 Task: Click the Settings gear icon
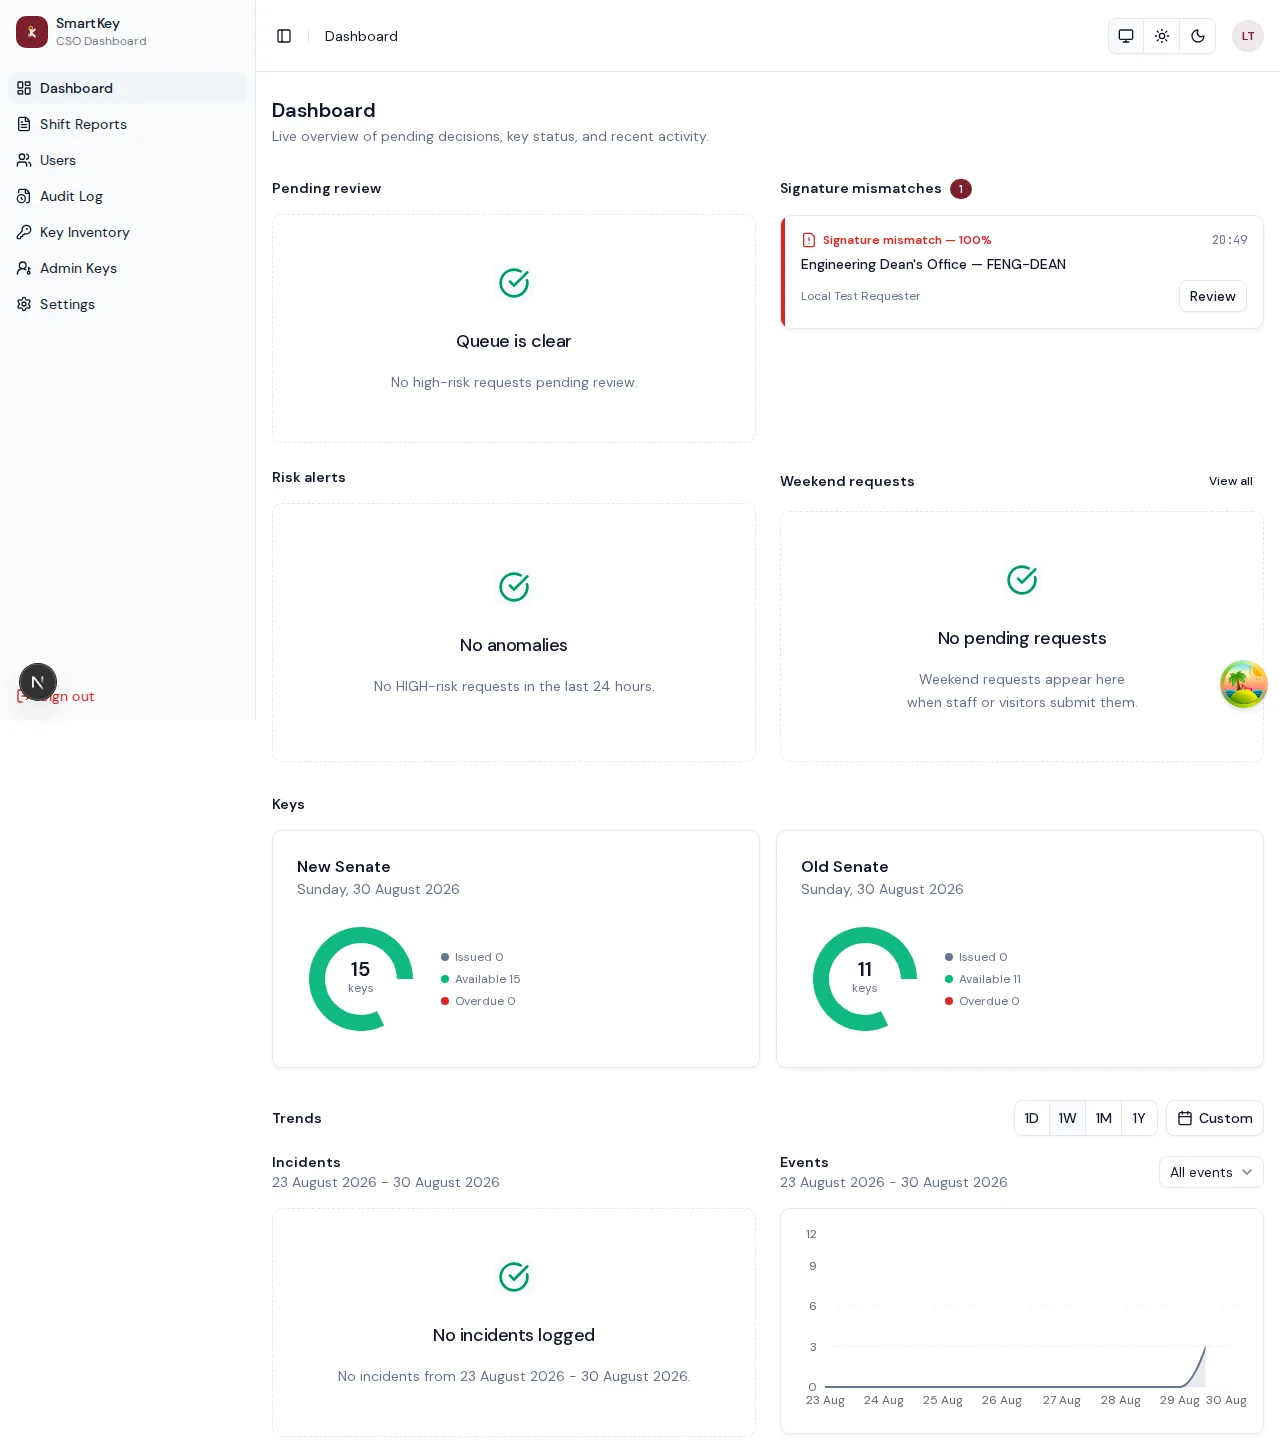point(24,304)
